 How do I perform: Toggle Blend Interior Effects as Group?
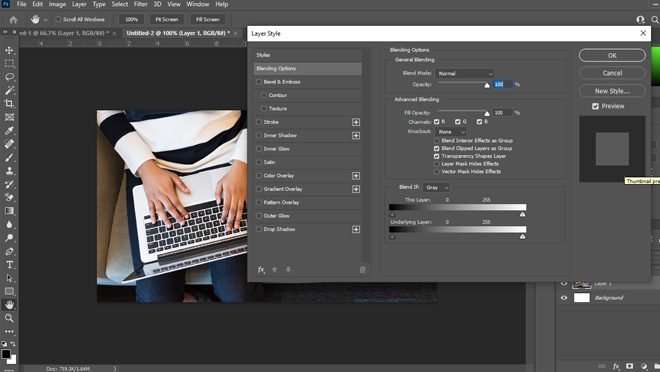[436, 141]
